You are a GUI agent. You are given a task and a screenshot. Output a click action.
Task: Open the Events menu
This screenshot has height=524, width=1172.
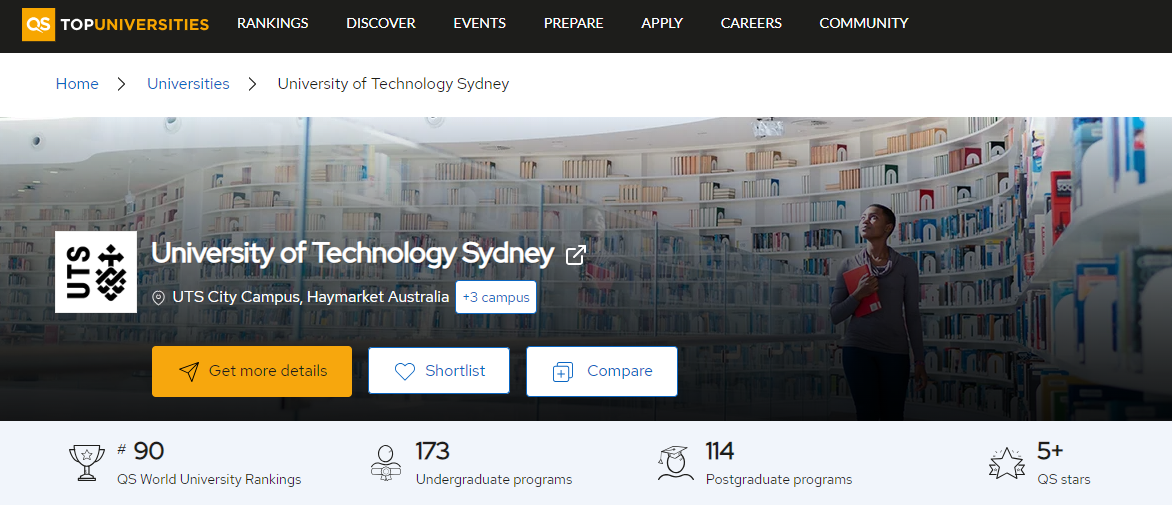480,23
